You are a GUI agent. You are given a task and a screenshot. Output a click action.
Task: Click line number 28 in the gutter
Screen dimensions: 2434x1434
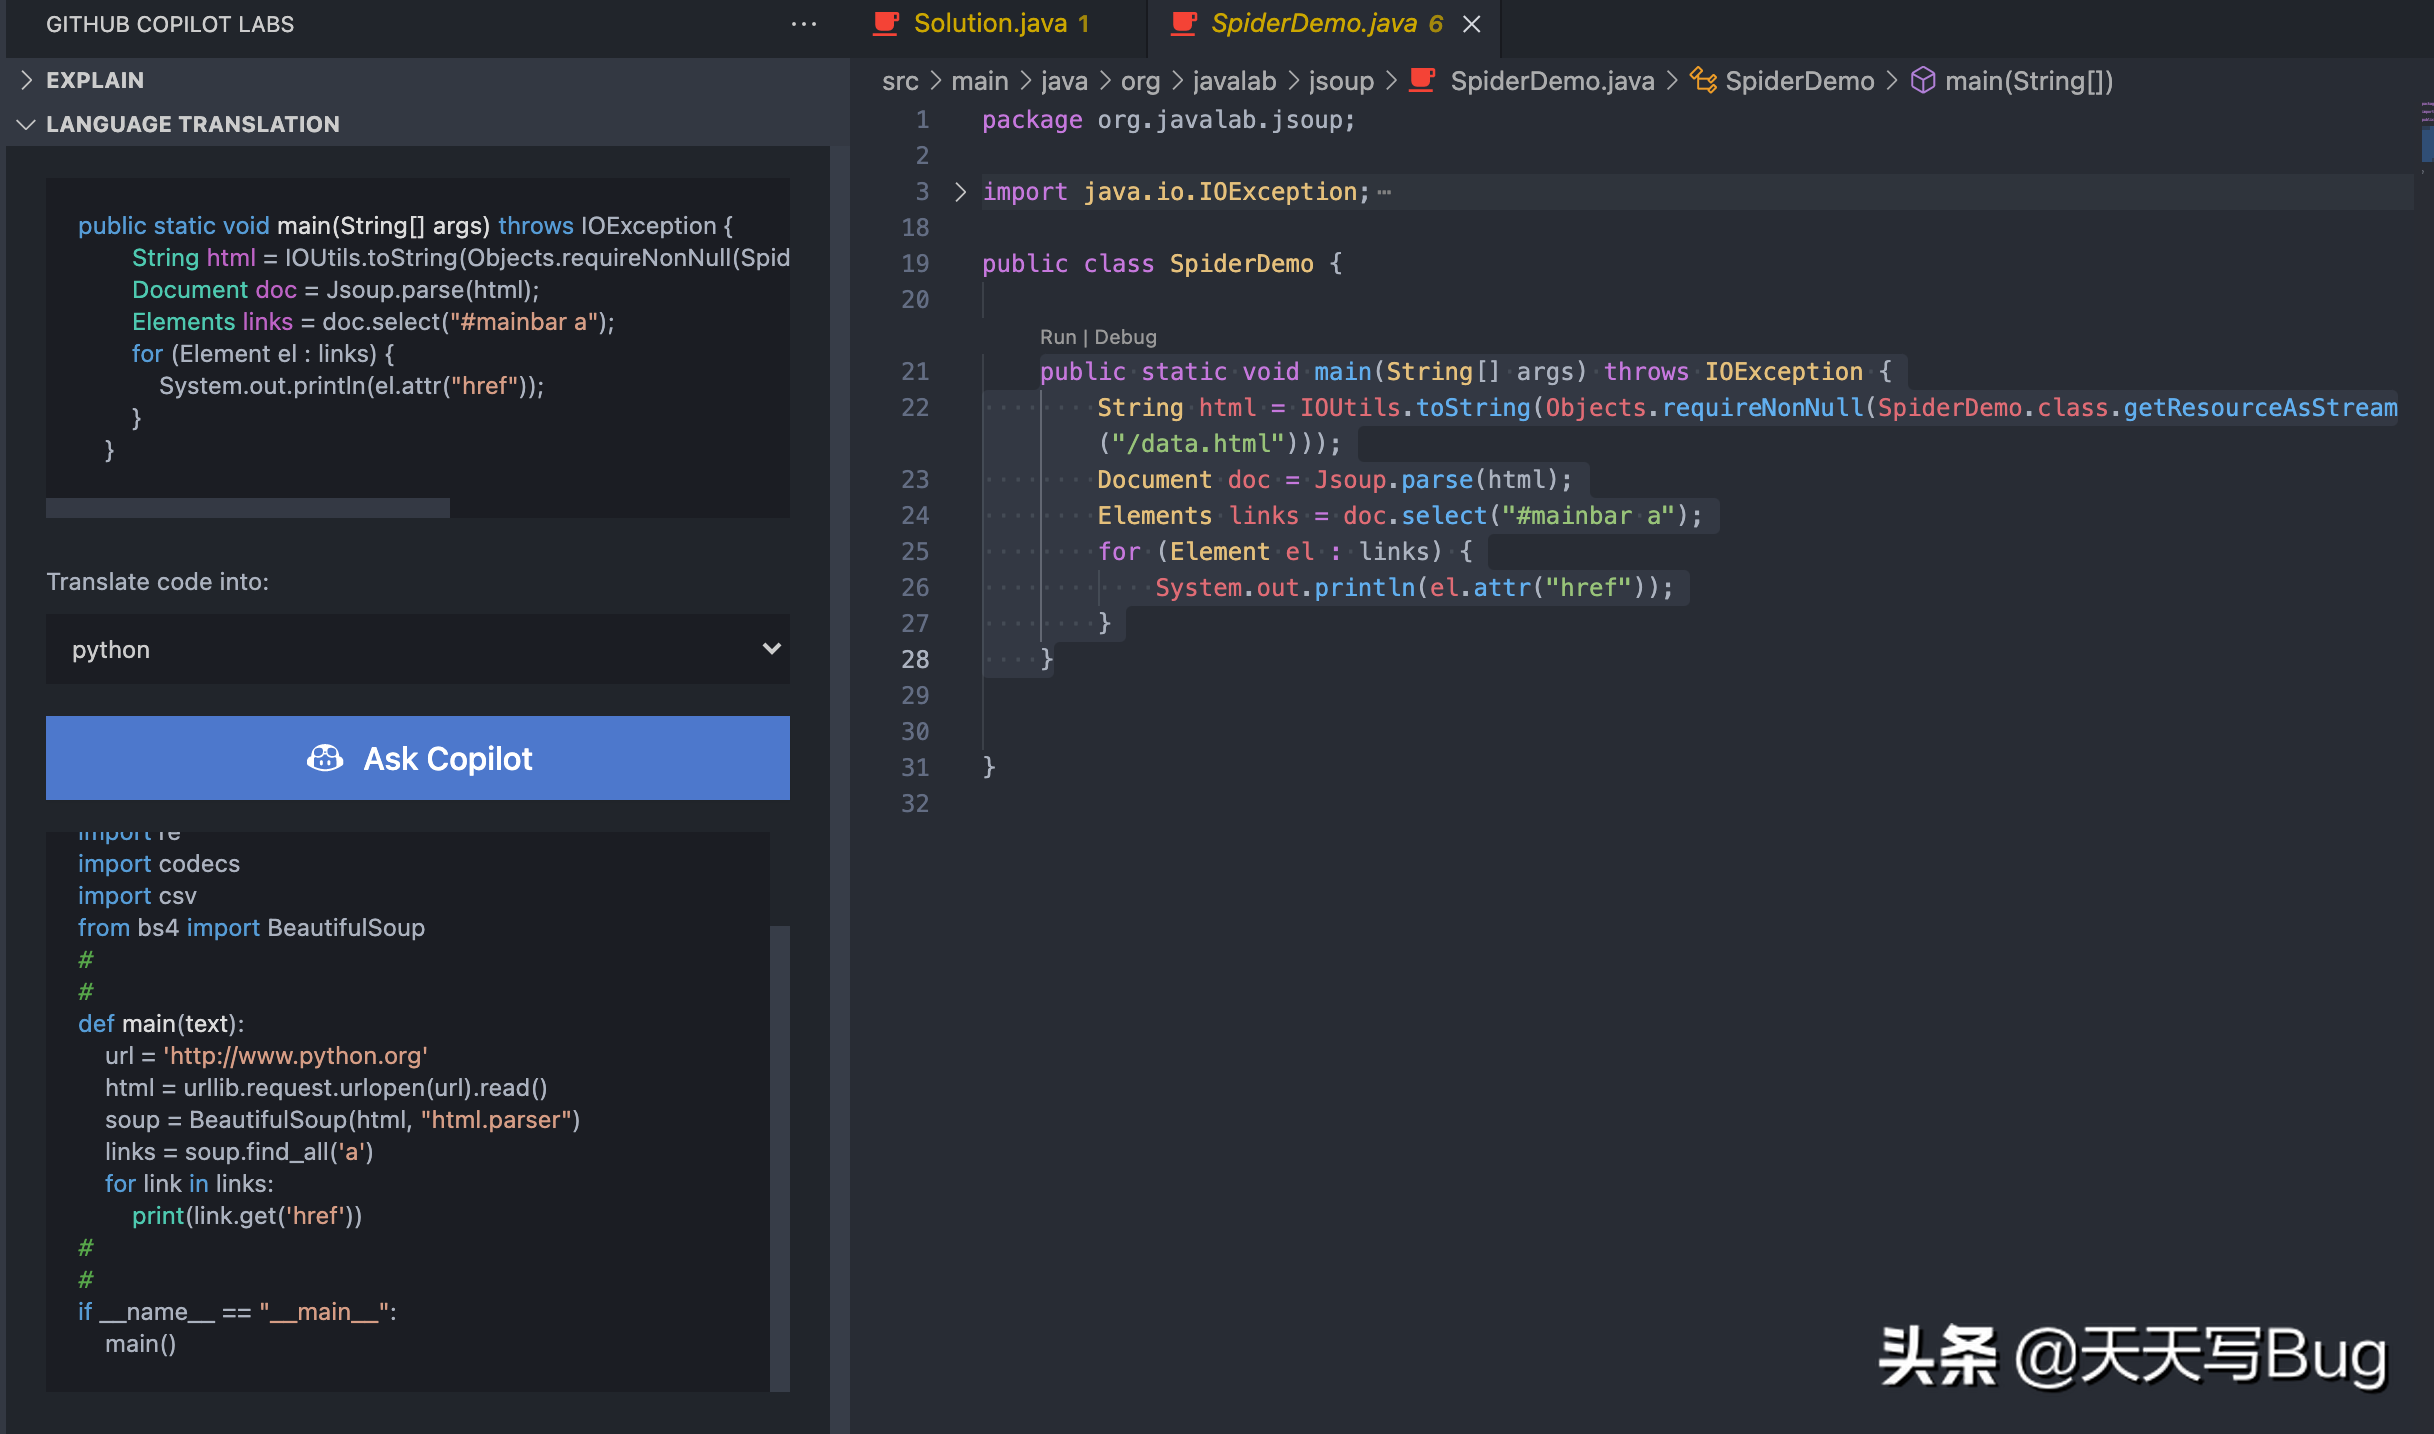click(x=915, y=660)
